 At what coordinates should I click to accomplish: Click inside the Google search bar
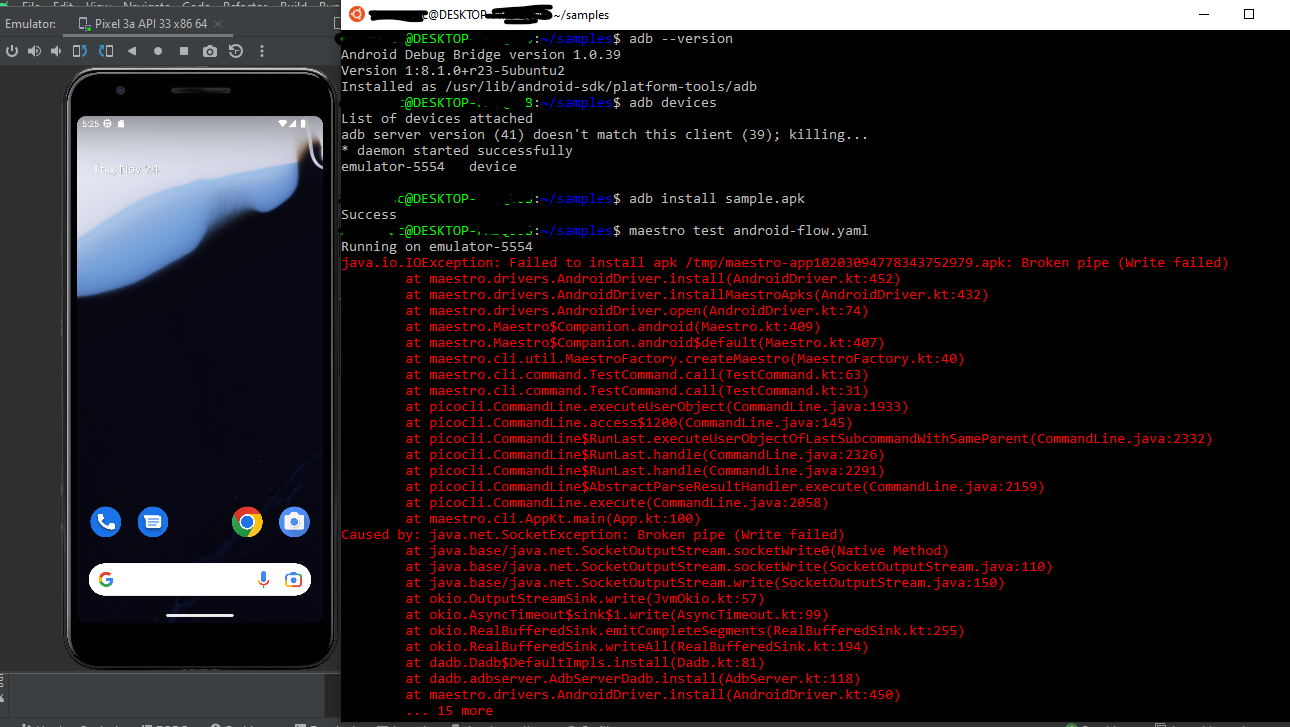(x=180, y=579)
